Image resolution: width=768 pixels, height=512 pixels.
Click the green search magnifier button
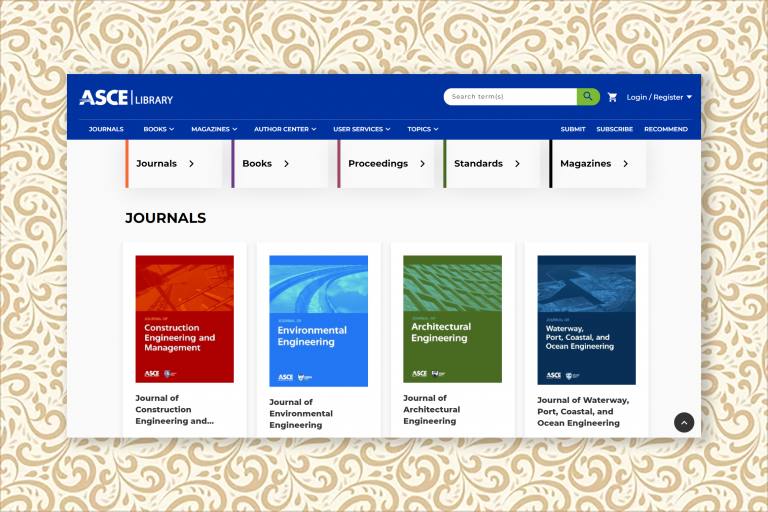click(x=588, y=97)
